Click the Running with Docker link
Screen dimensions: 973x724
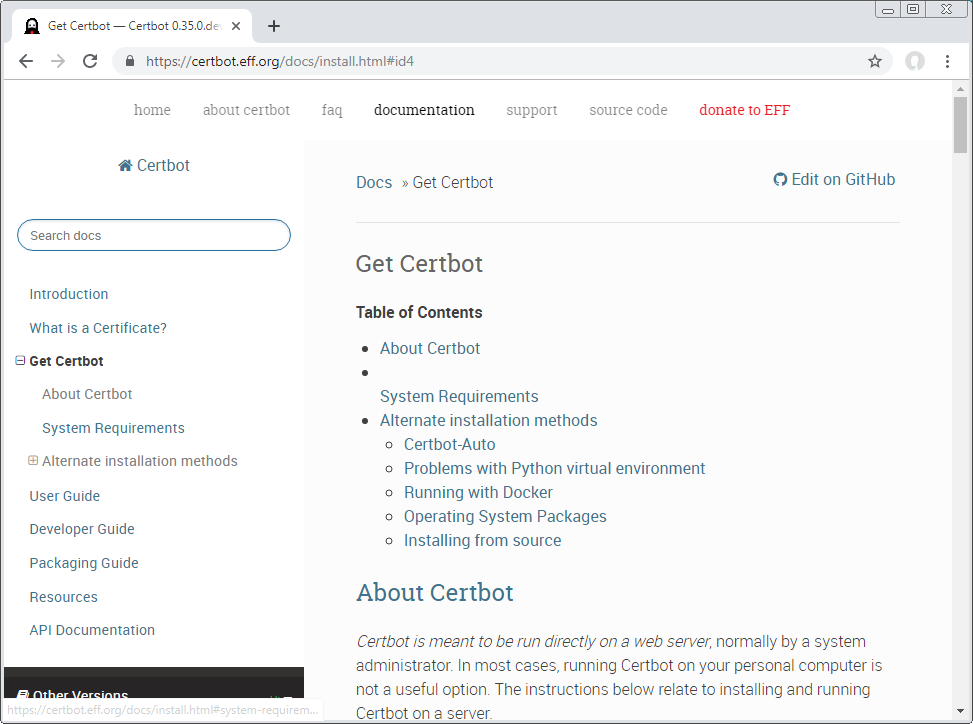478,492
